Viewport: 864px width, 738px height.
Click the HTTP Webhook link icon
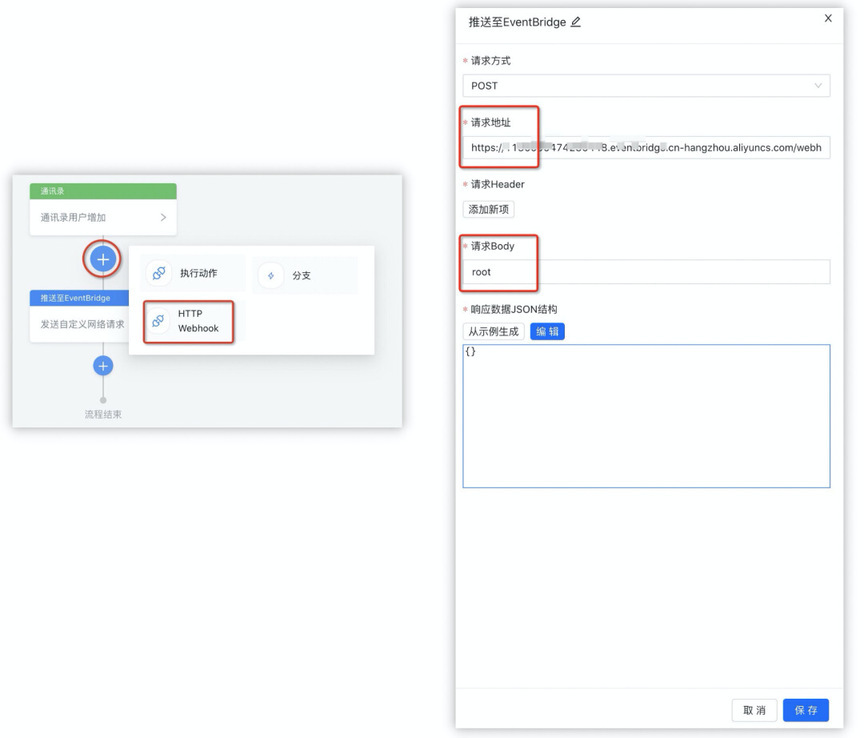158,321
